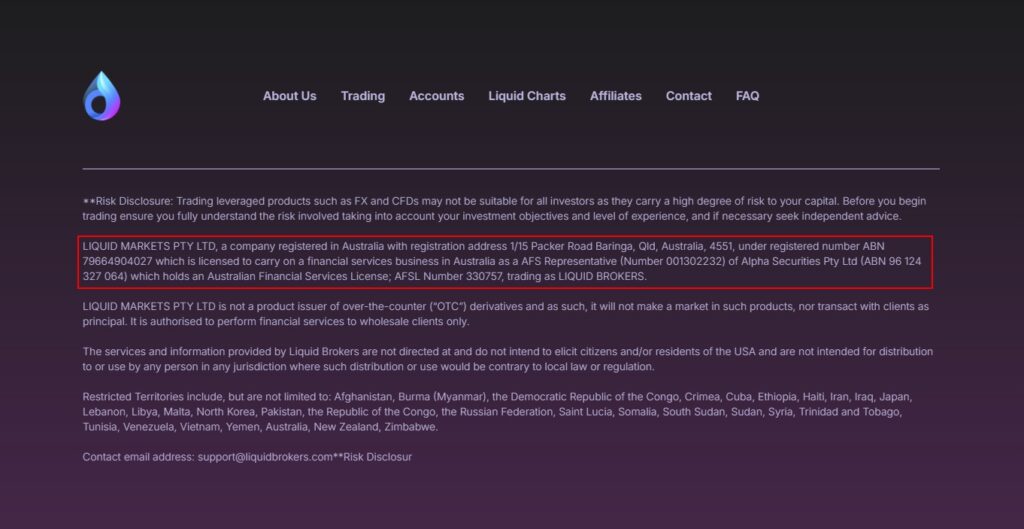The height and width of the screenshot is (529, 1024).
Task: Click the 'Restricted Territories include' paragraph
Action: [497, 412]
